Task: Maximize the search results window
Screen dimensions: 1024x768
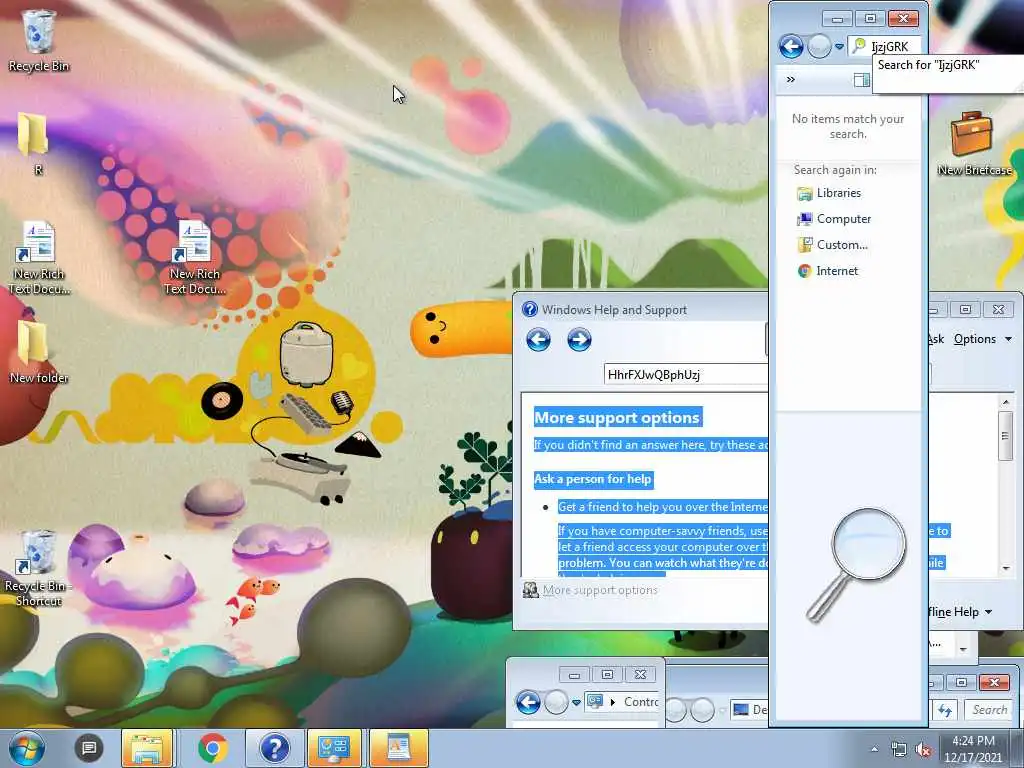Action: [x=870, y=18]
